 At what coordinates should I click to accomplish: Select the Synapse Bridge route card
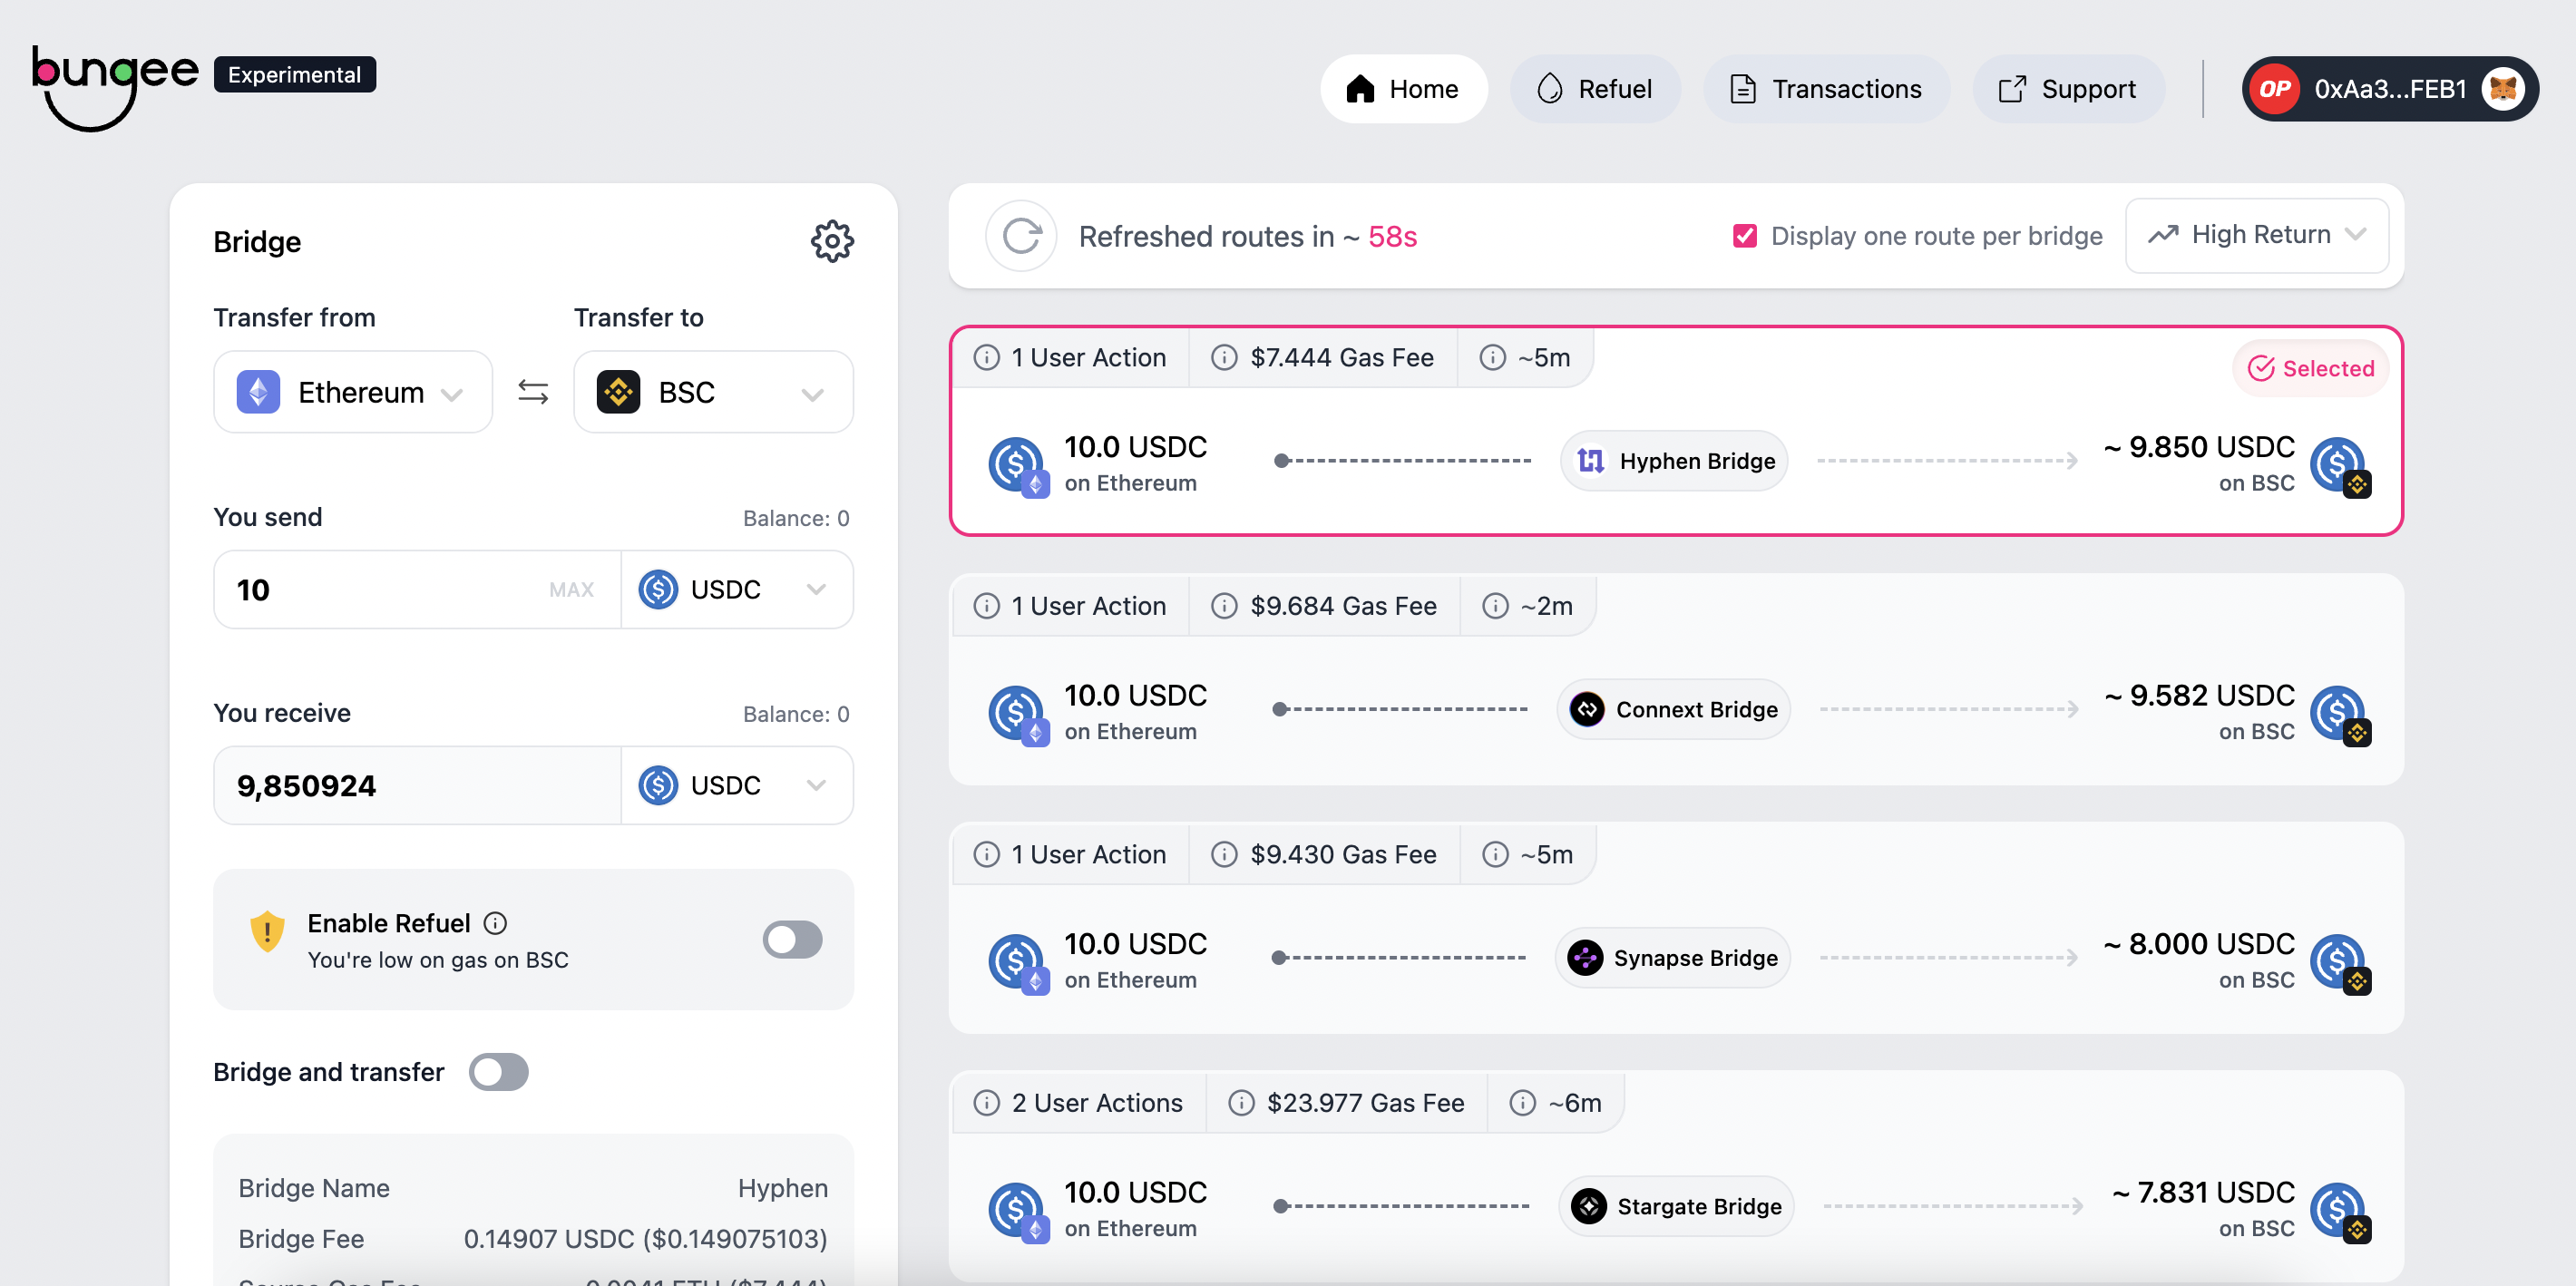[1676, 928]
